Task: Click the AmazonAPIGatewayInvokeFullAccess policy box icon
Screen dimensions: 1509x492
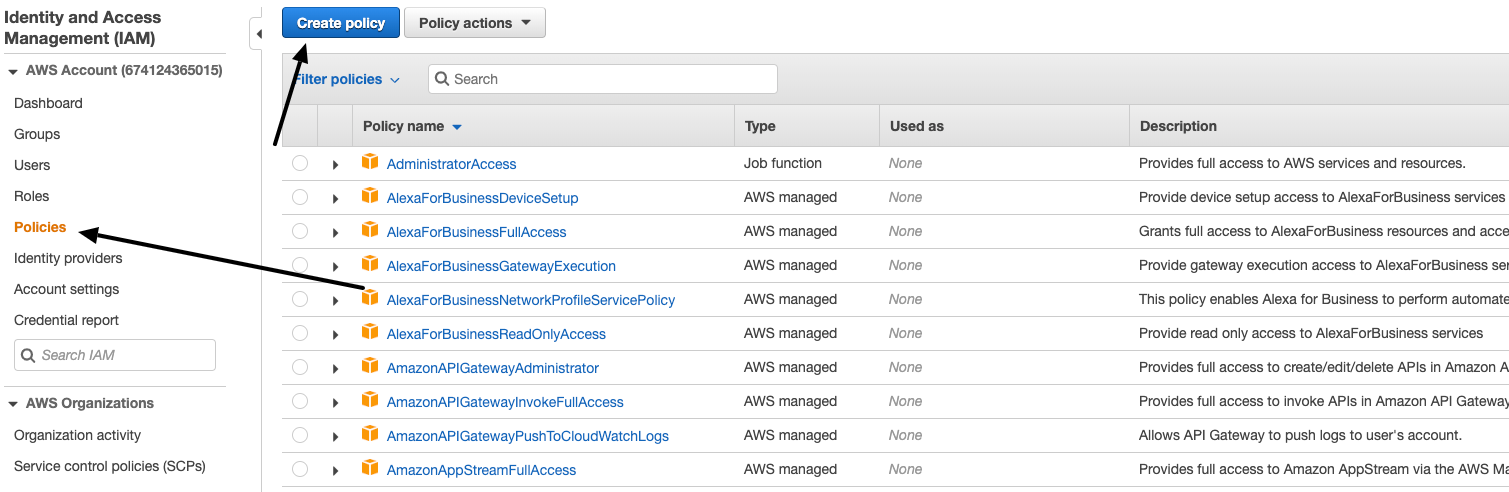Action: point(370,400)
